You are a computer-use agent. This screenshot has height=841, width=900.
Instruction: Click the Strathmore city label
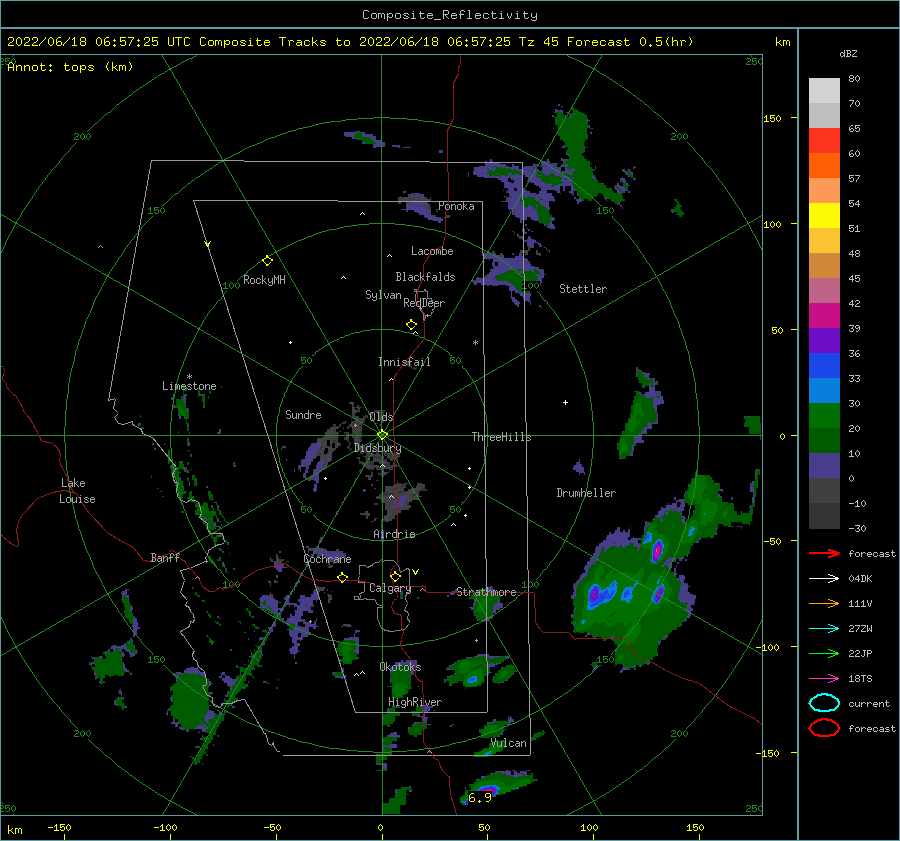486,592
